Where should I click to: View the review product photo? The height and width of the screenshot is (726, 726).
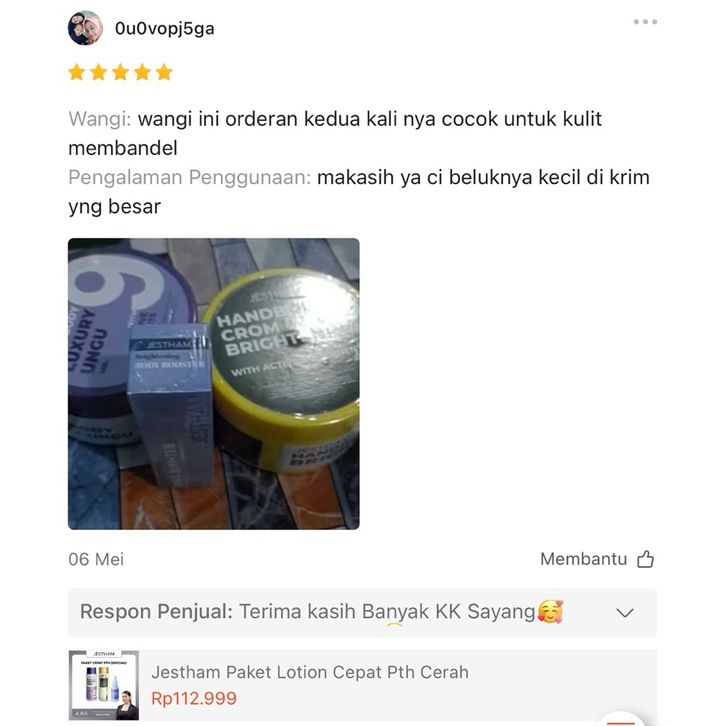[213, 384]
